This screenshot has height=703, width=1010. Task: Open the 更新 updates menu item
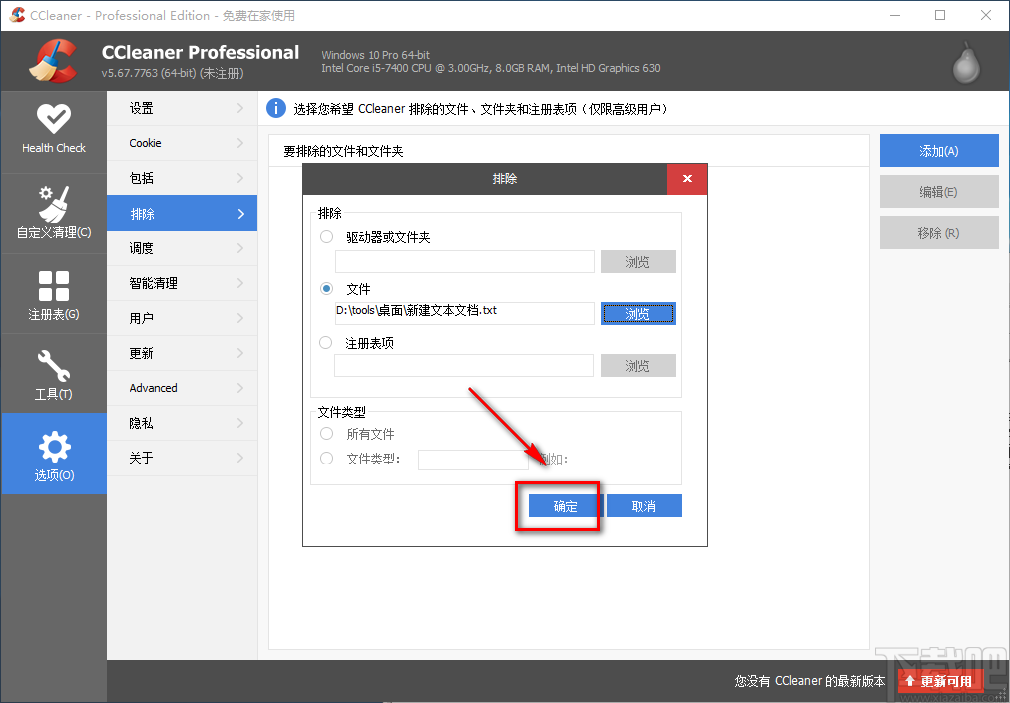(182, 353)
